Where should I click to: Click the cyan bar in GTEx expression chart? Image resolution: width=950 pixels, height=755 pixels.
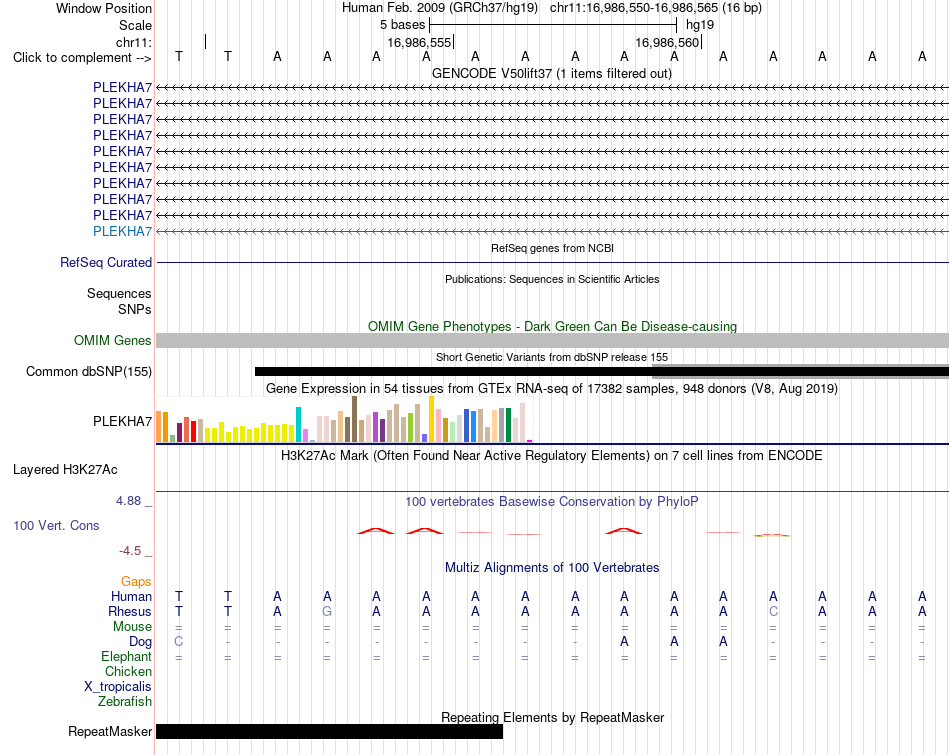[x=298, y=425]
